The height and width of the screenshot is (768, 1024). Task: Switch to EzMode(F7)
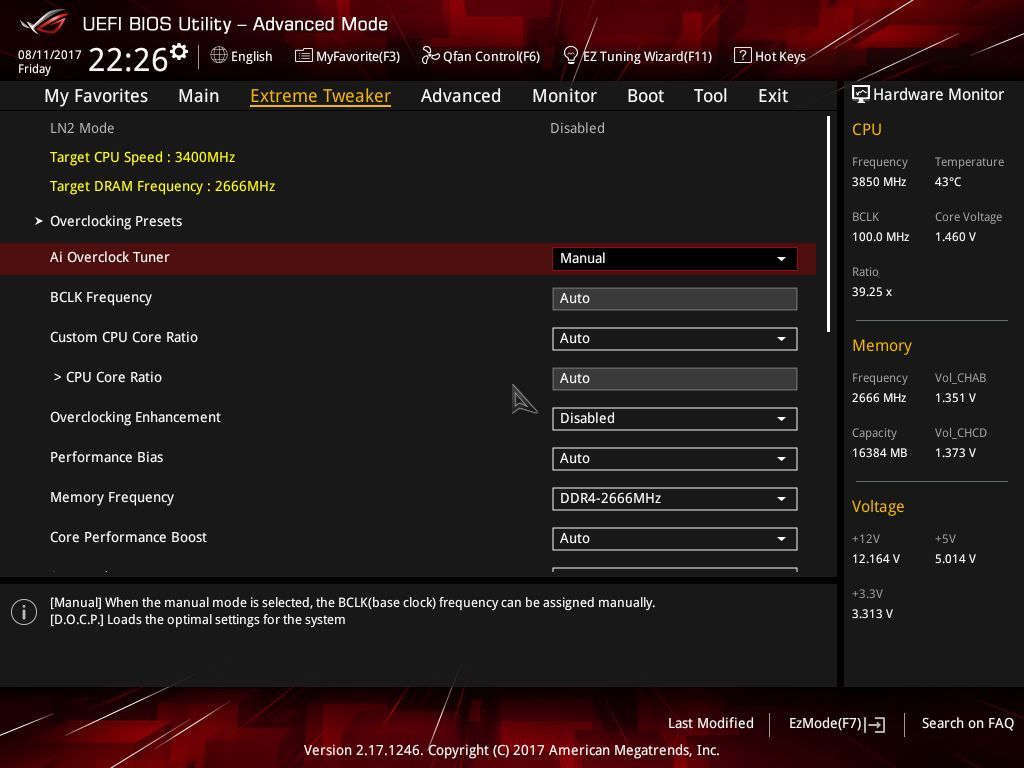pyautogui.click(x=837, y=724)
